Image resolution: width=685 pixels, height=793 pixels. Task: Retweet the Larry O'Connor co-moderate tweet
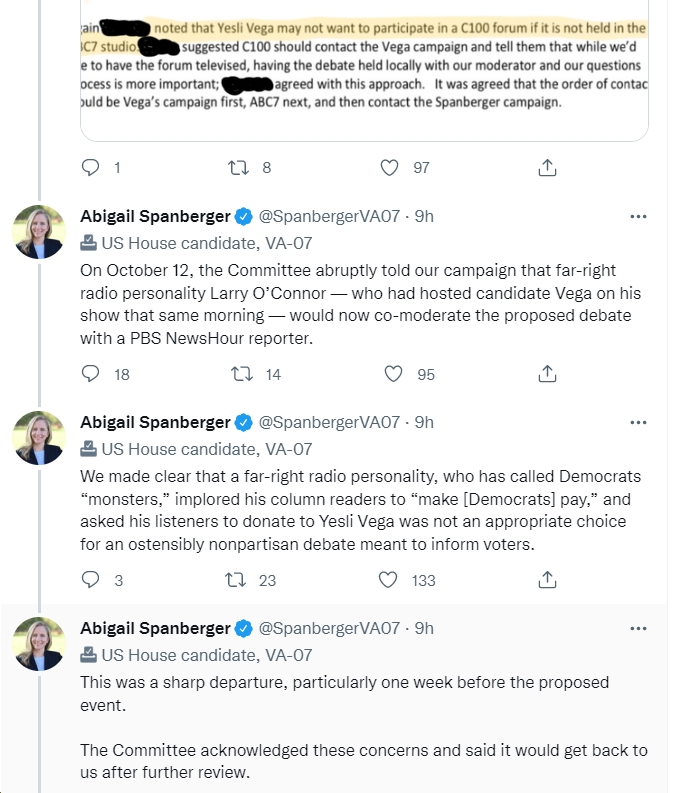click(242, 374)
